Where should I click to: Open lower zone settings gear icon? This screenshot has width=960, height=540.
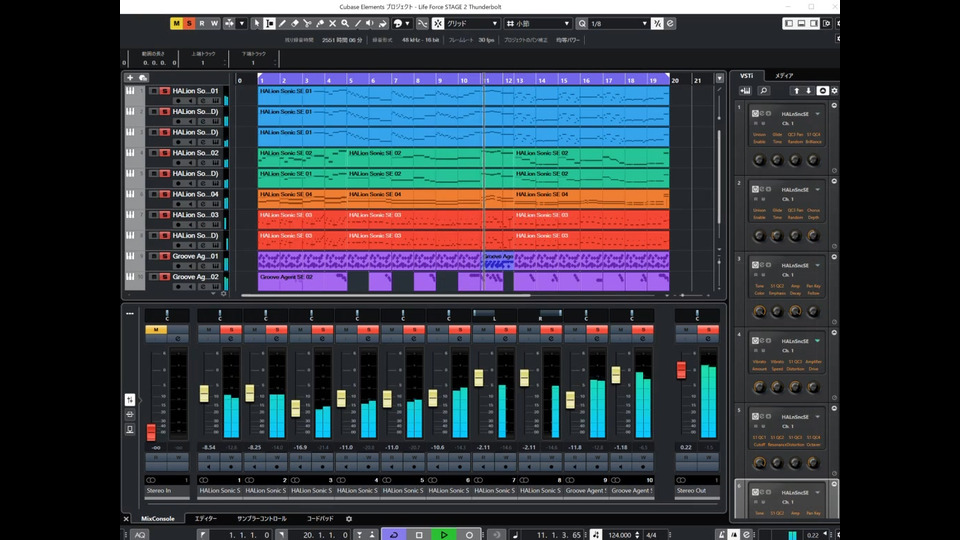tap(349, 519)
